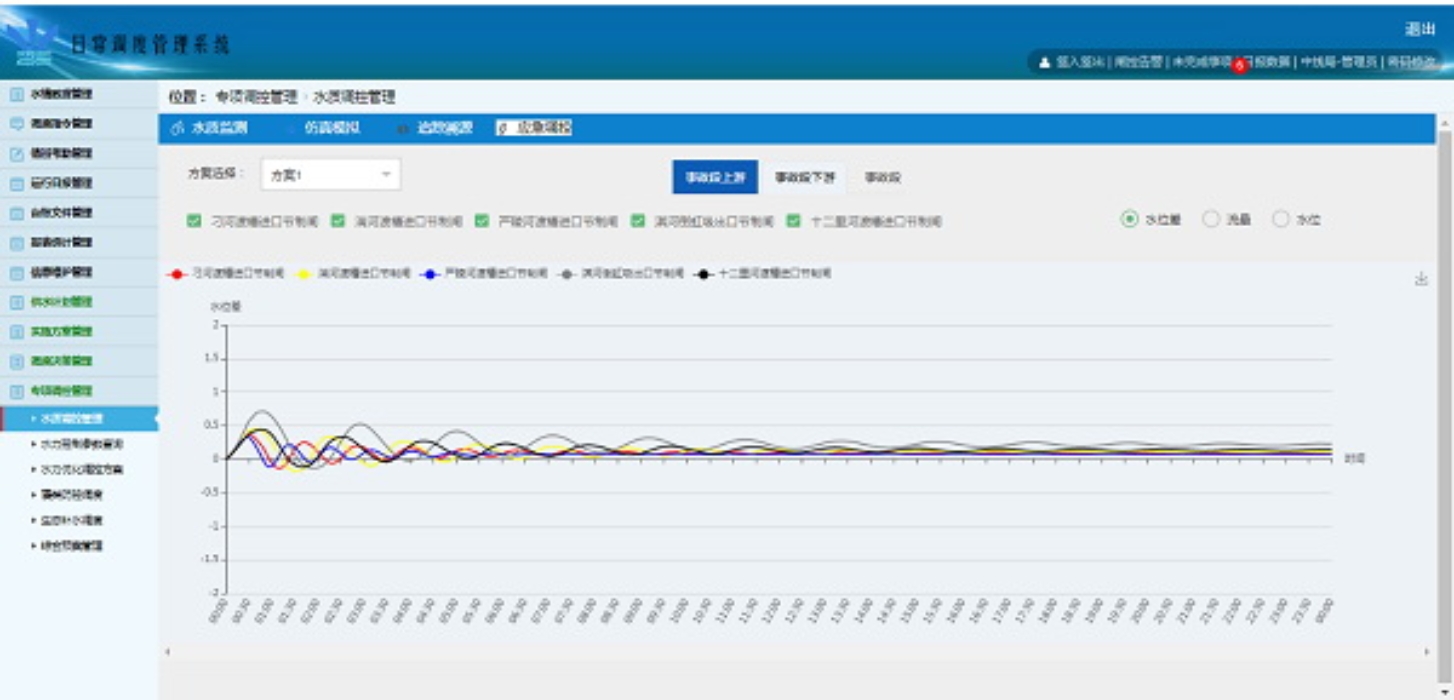Click the 退出 logout link

pos(1419,29)
